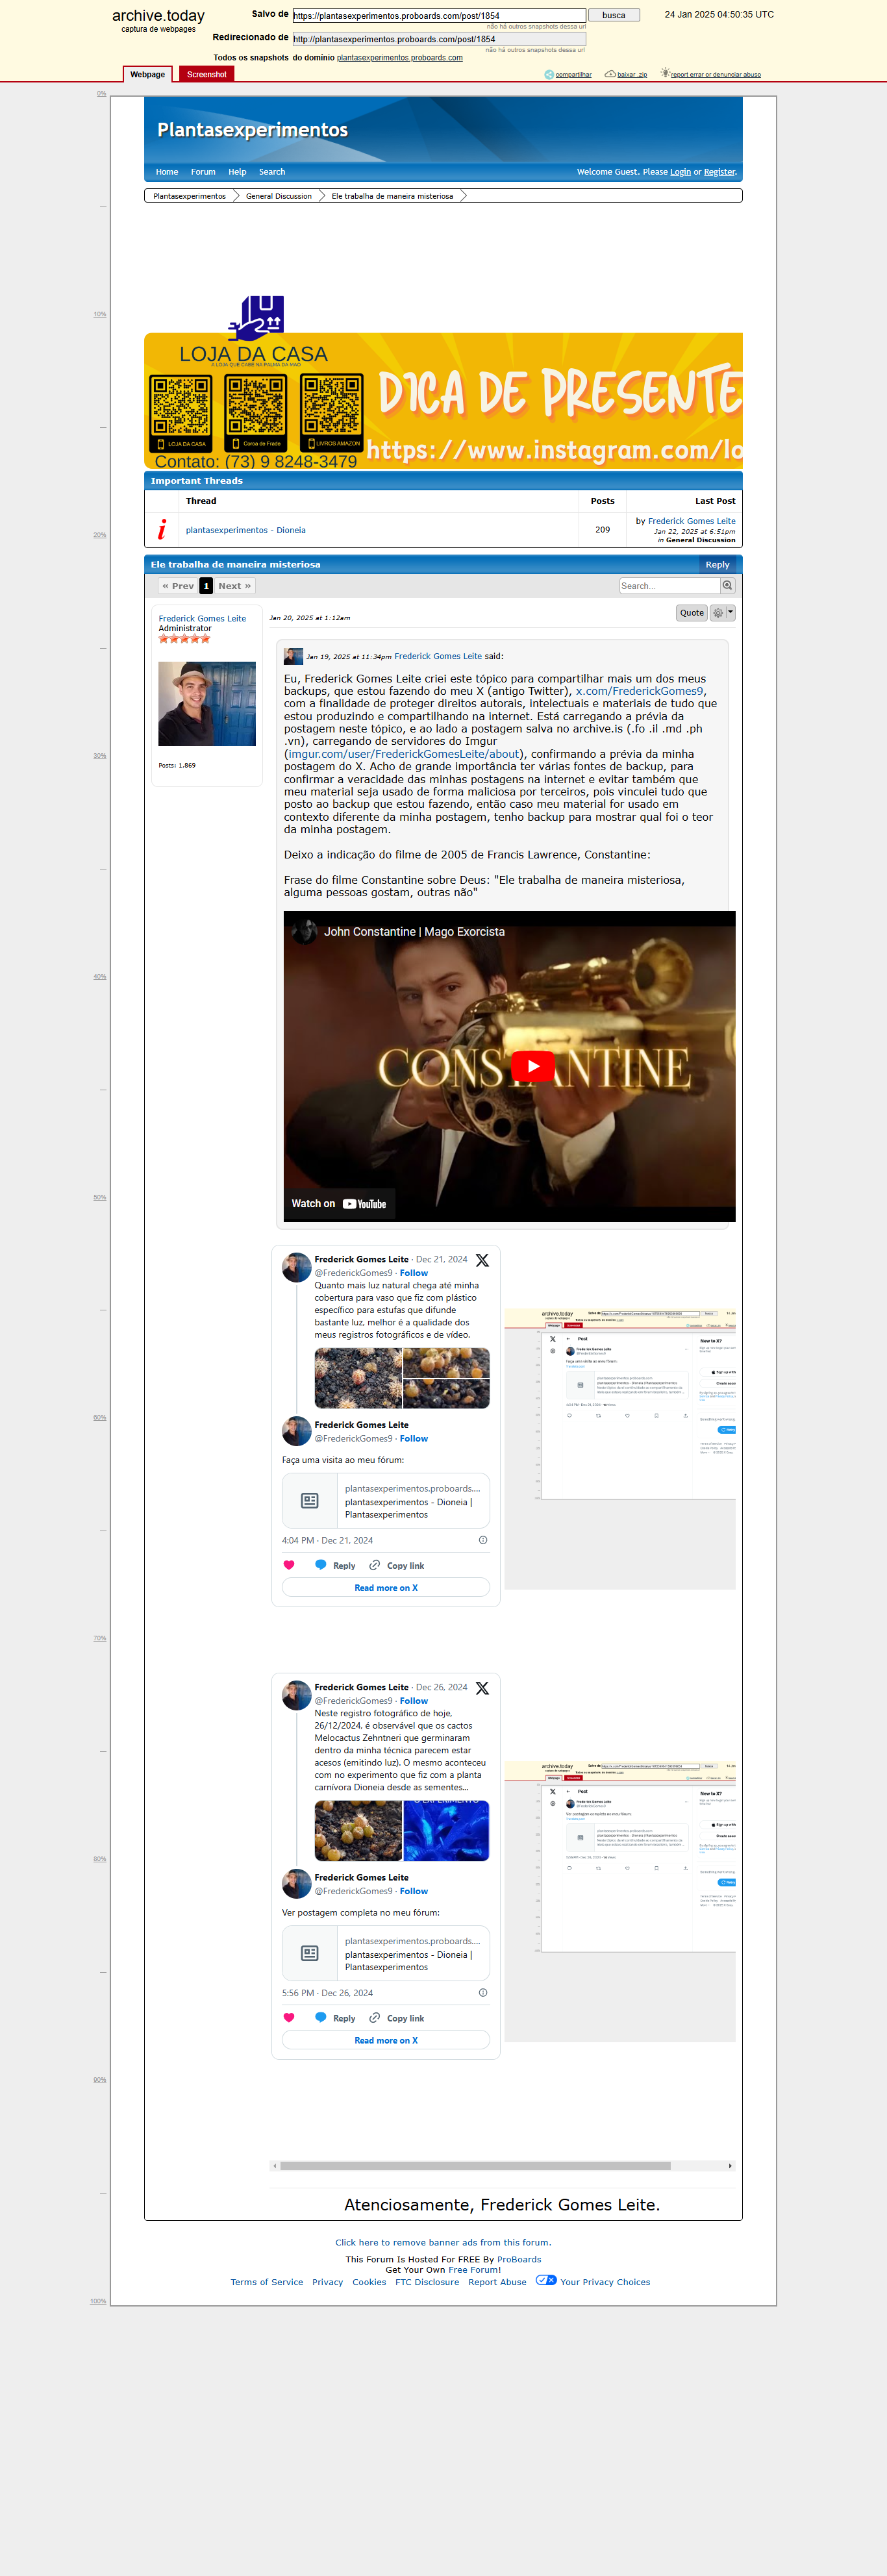Click blue glowing plant photo in Dec 26 tweet
This screenshot has width=887, height=2576.
point(446,1830)
